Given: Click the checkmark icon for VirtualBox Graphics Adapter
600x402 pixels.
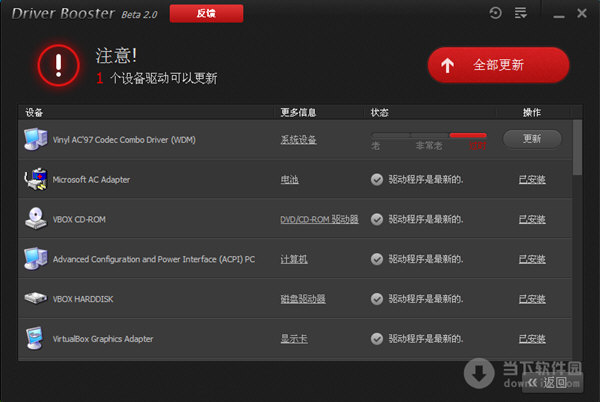Looking at the screenshot, I should tap(377, 339).
